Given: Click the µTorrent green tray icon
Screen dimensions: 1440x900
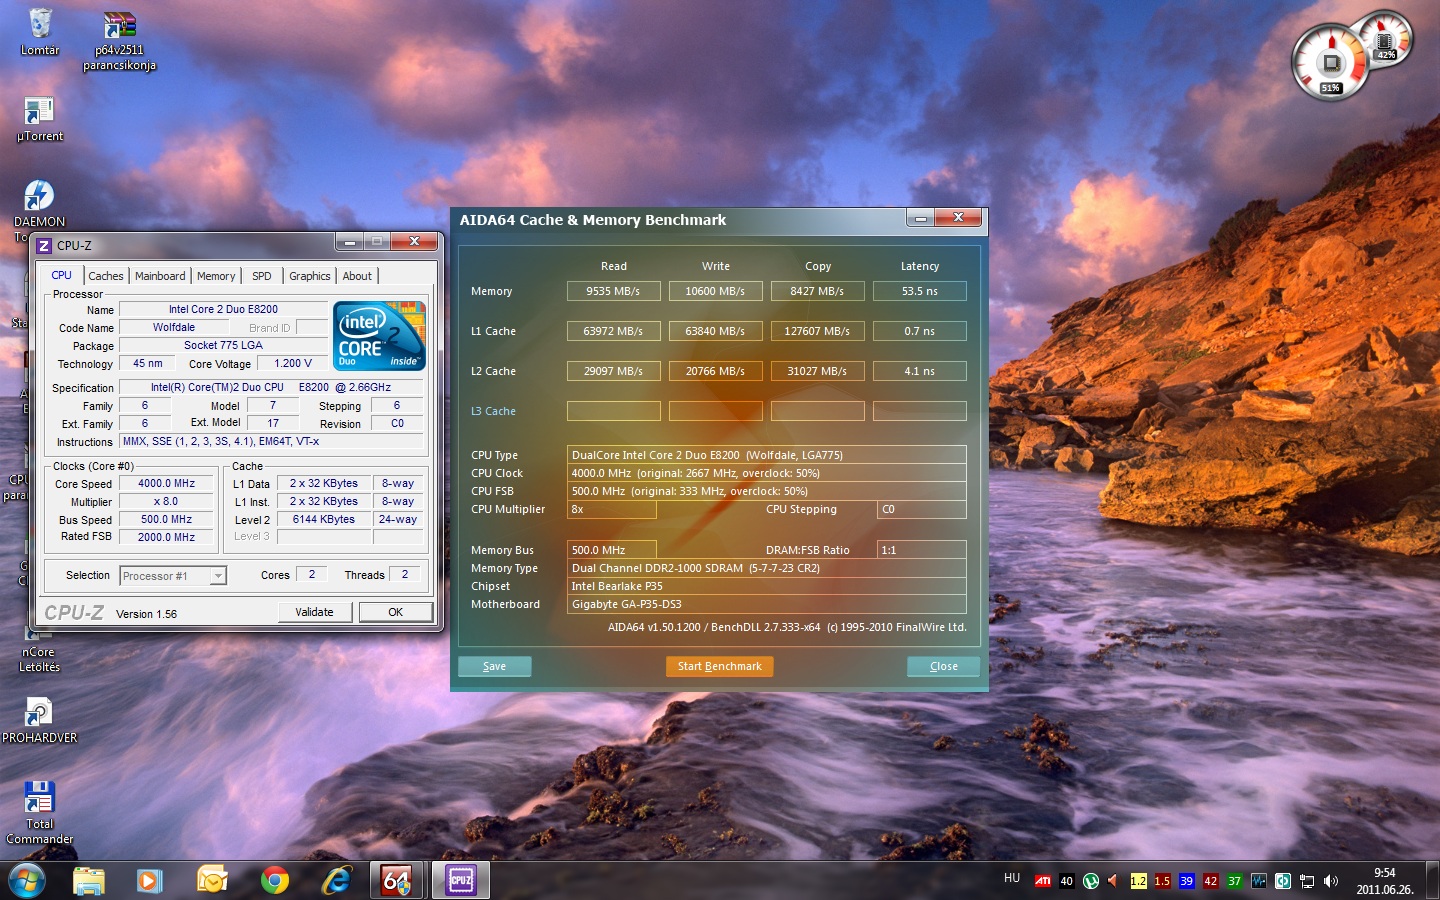Looking at the screenshot, I should 1090,881.
